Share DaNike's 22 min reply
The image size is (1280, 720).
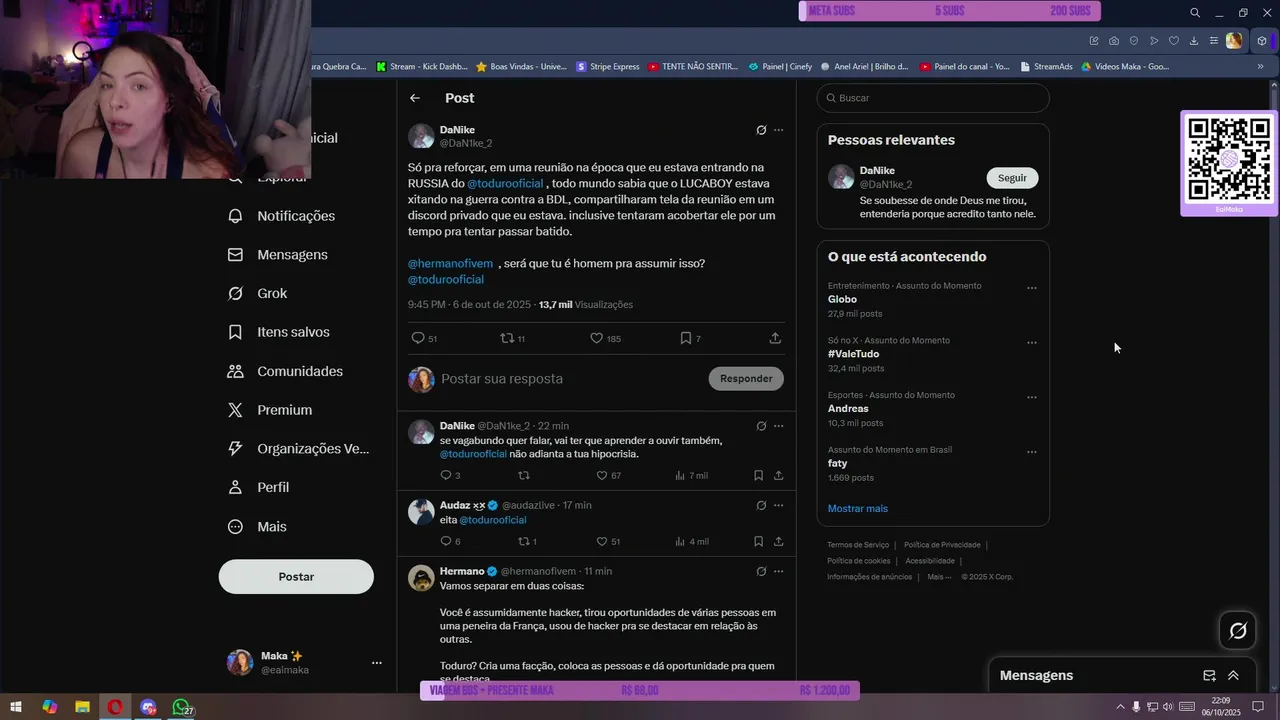pos(778,475)
